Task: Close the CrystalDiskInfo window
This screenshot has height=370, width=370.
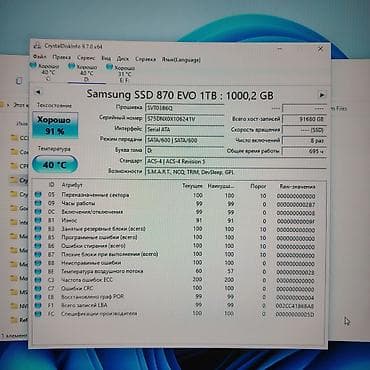Action: (320, 49)
